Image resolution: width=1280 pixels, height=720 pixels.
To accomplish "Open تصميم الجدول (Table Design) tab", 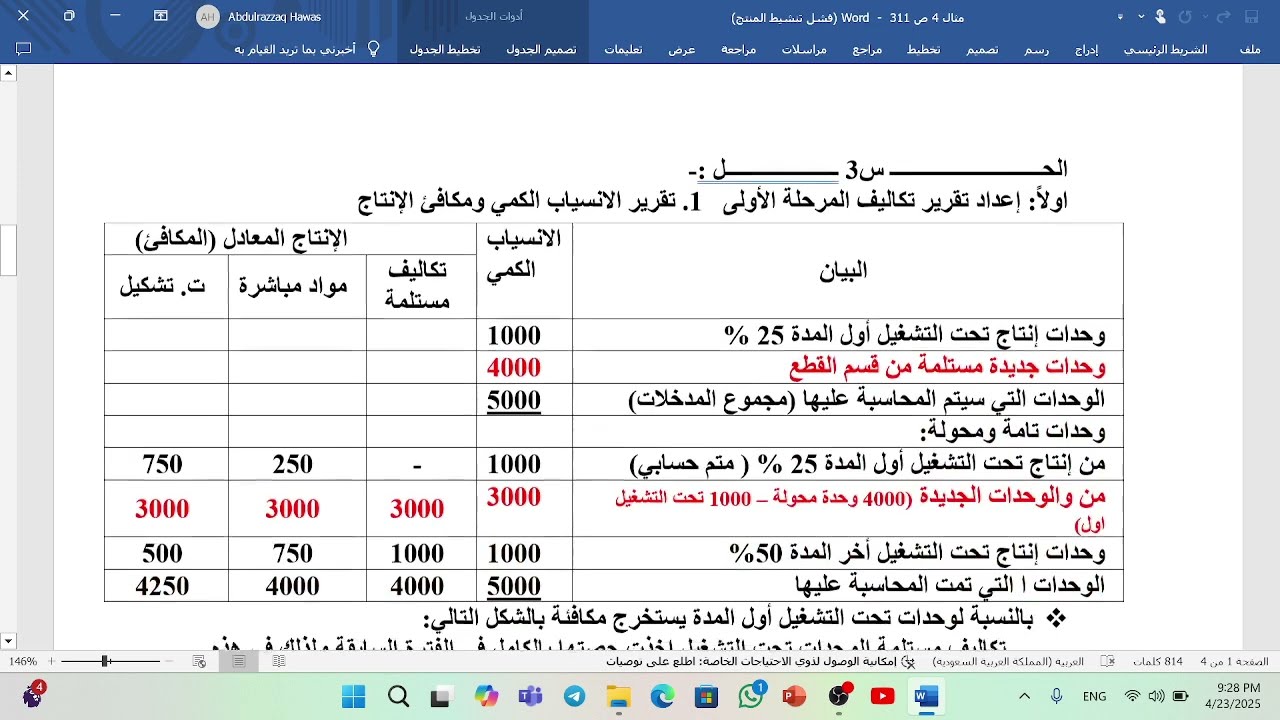I will pyautogui.click(x=541, y=49).
